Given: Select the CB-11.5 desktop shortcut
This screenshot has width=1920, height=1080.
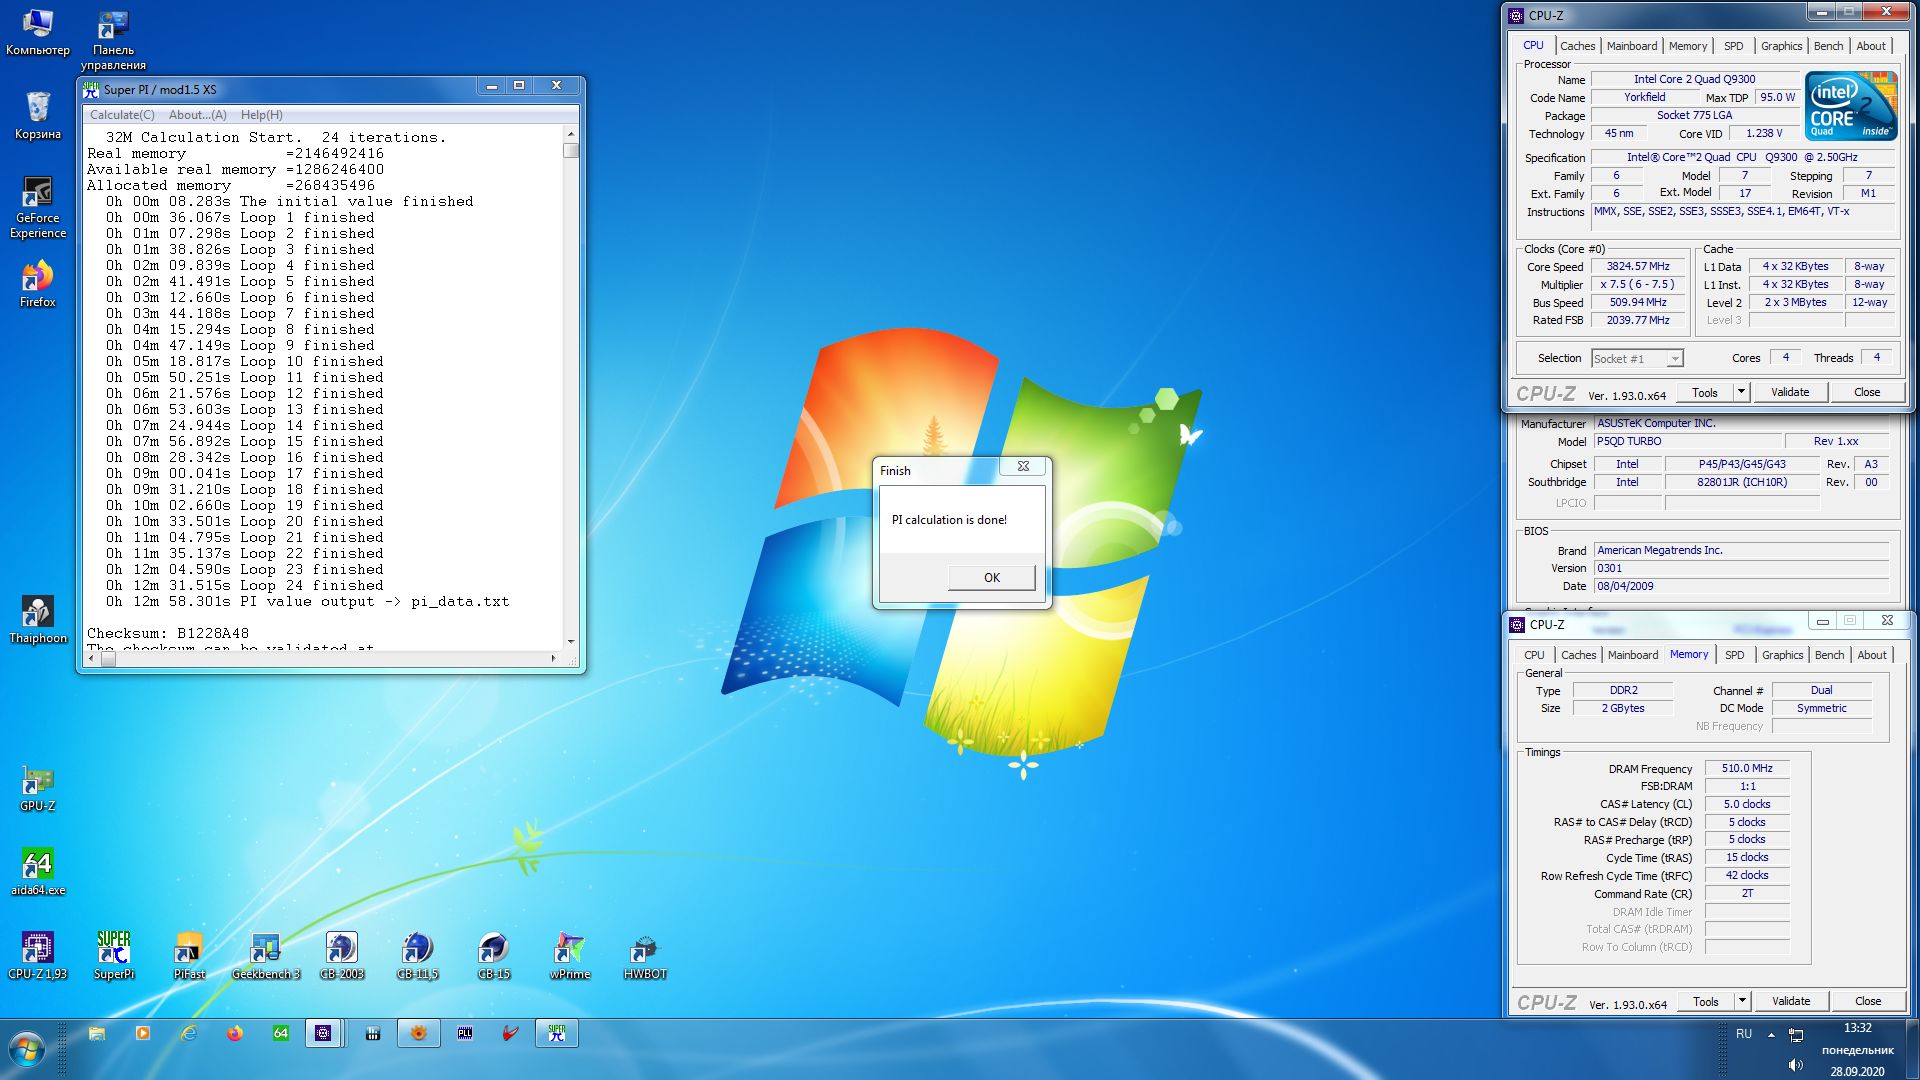Looking at the screenshot, I should 417,955.
